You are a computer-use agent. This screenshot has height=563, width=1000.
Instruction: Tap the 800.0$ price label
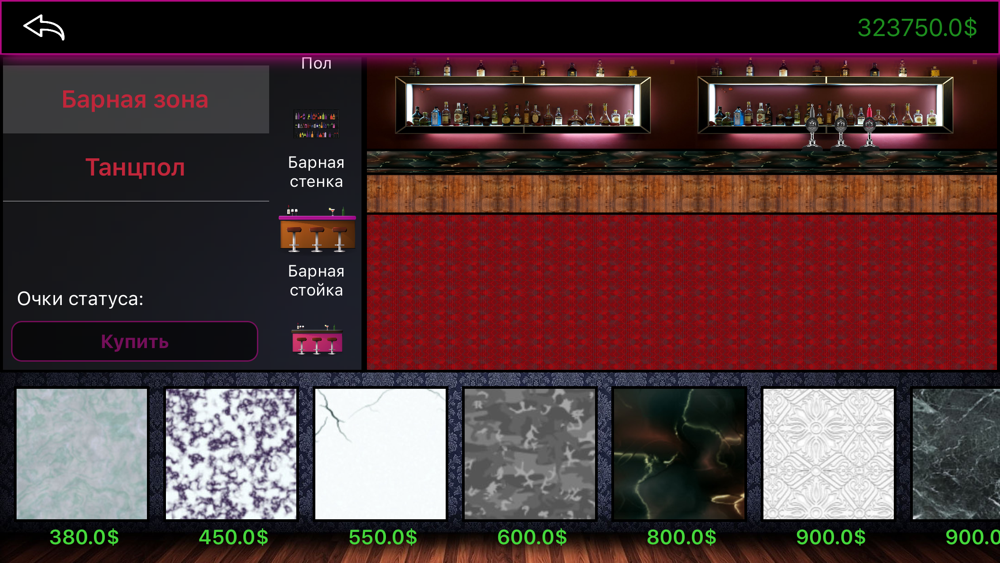(x=681, y=537)
